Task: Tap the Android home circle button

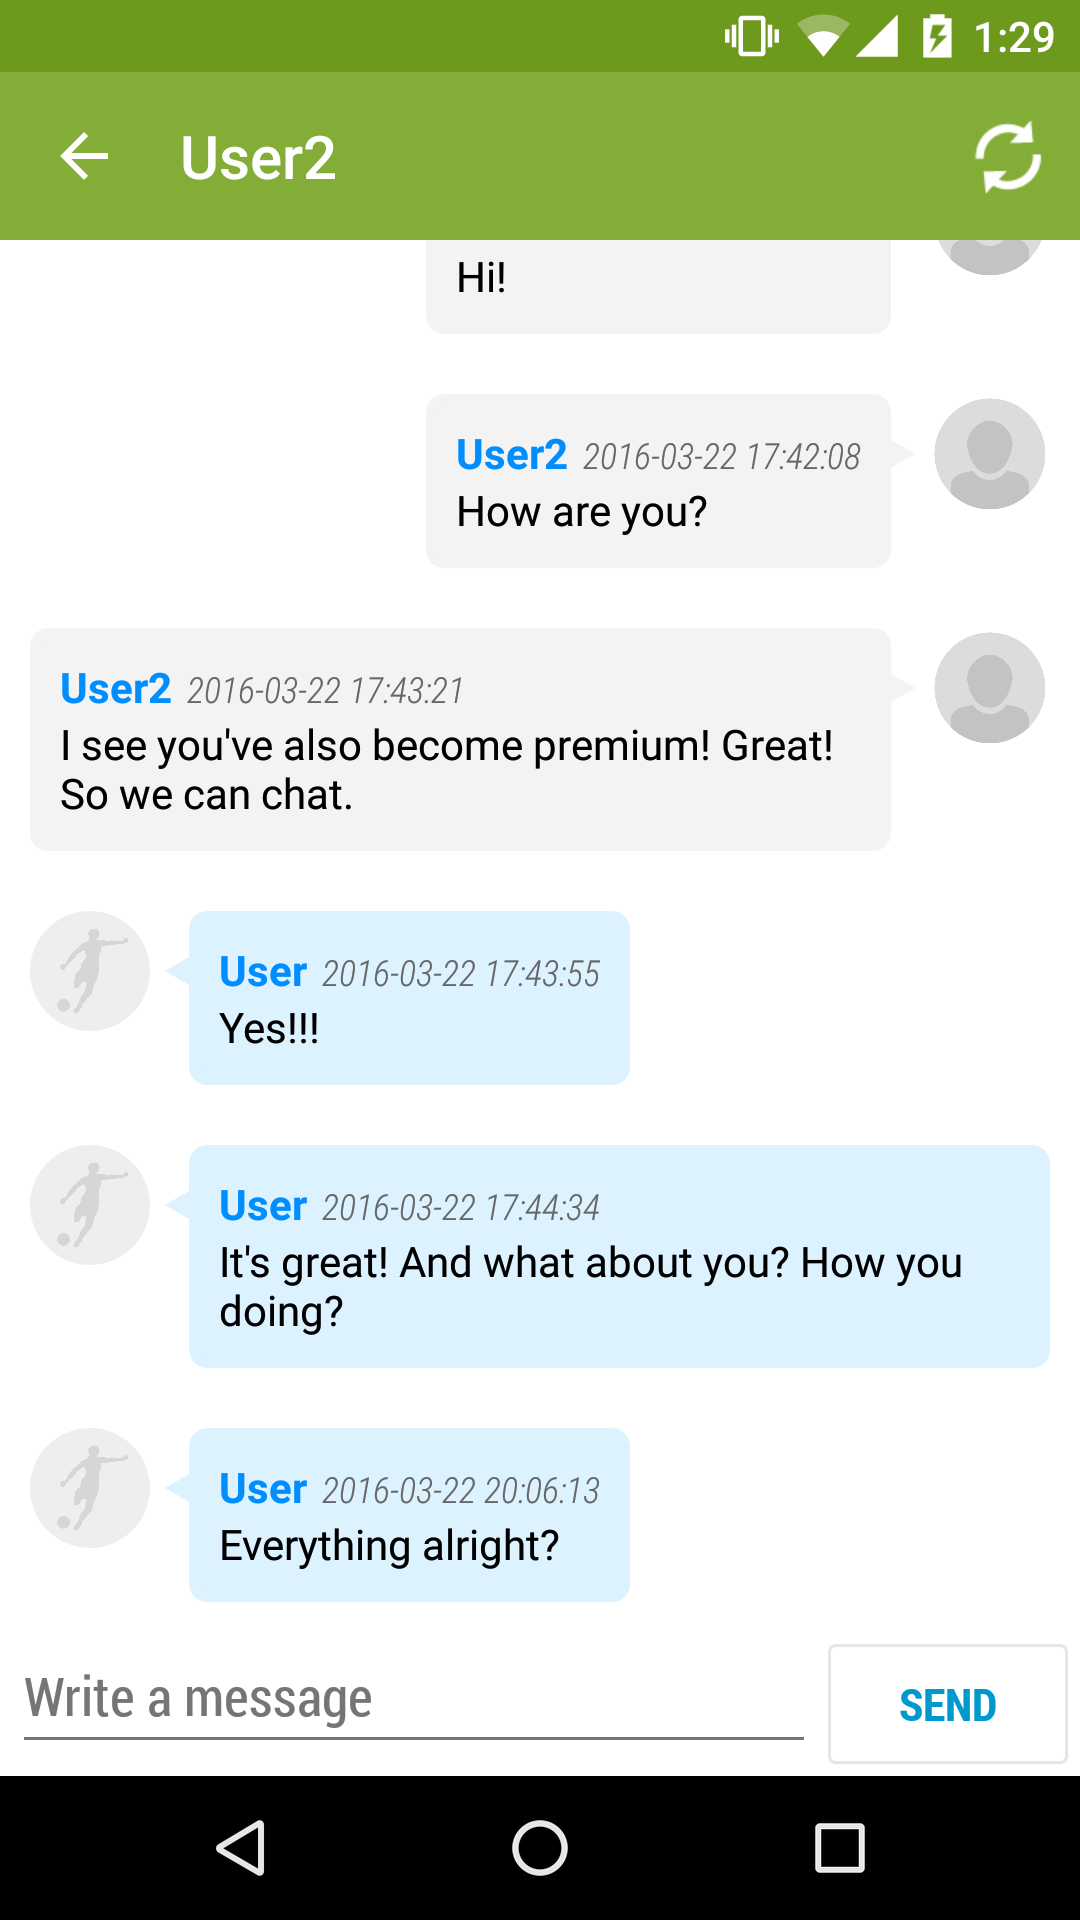Action: (x=540, y=1847)
